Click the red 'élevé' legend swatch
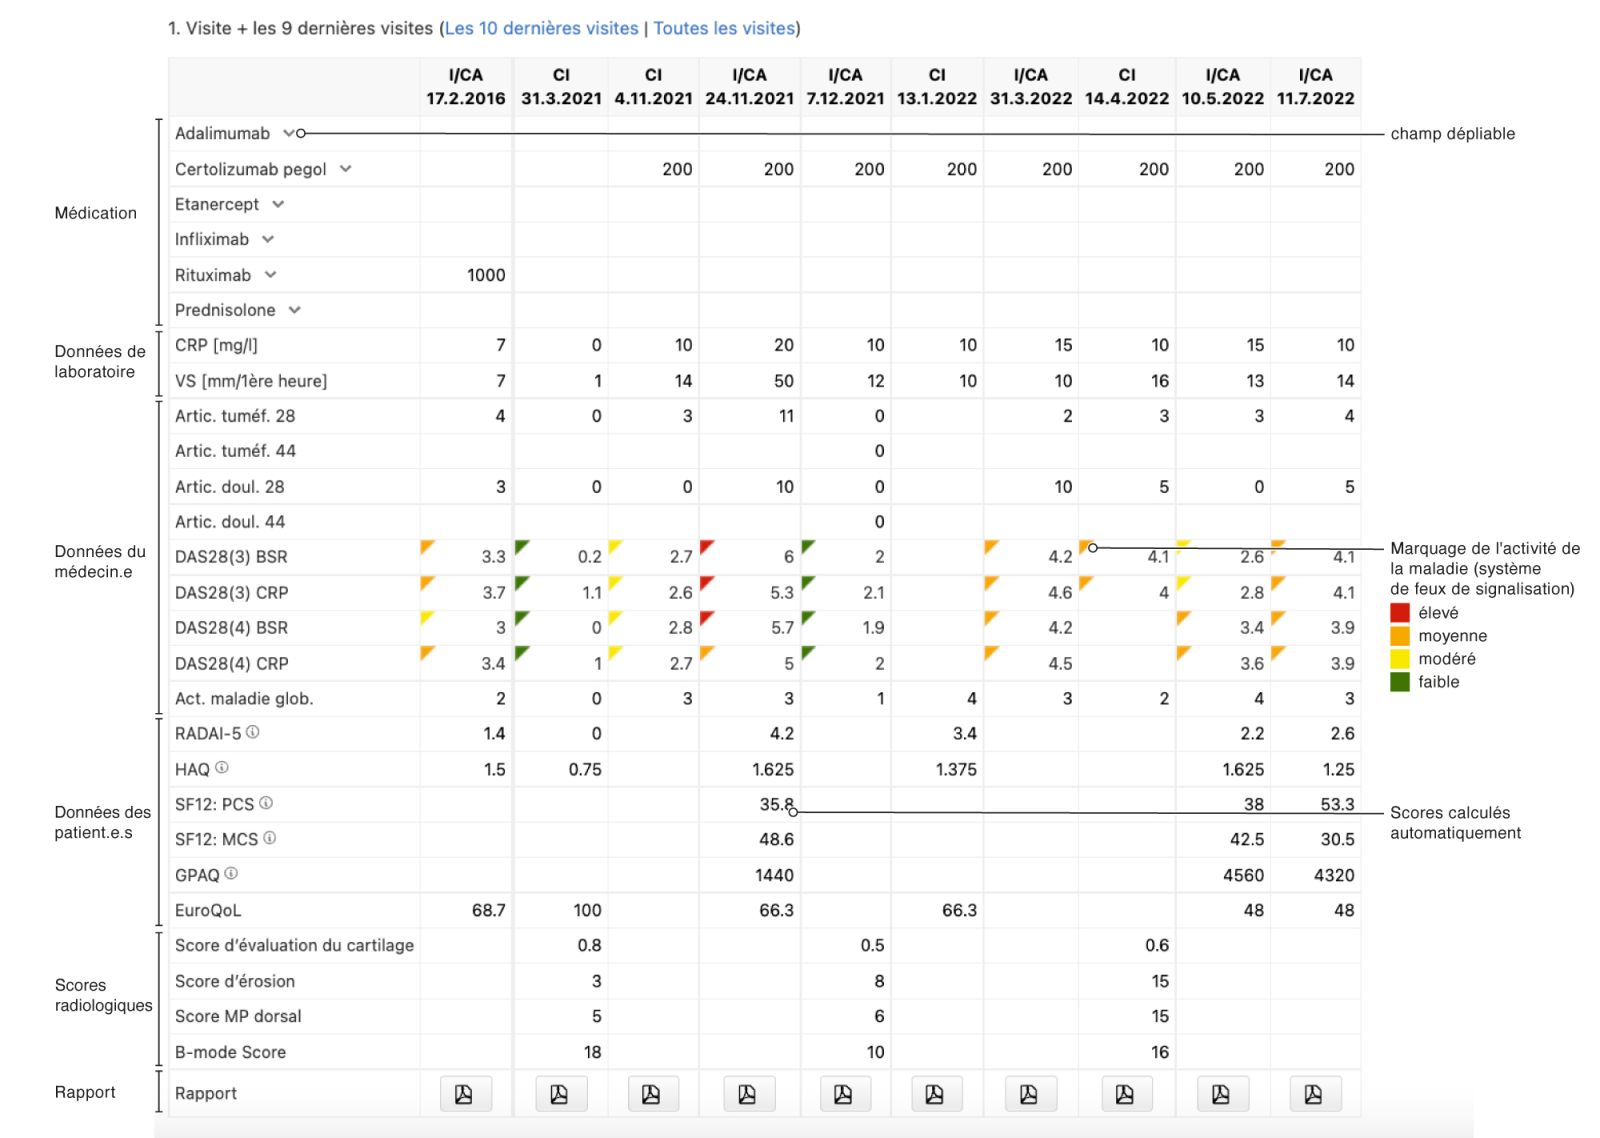This screenshot has width=1600, height=1138. click(x=1400, y=613)
